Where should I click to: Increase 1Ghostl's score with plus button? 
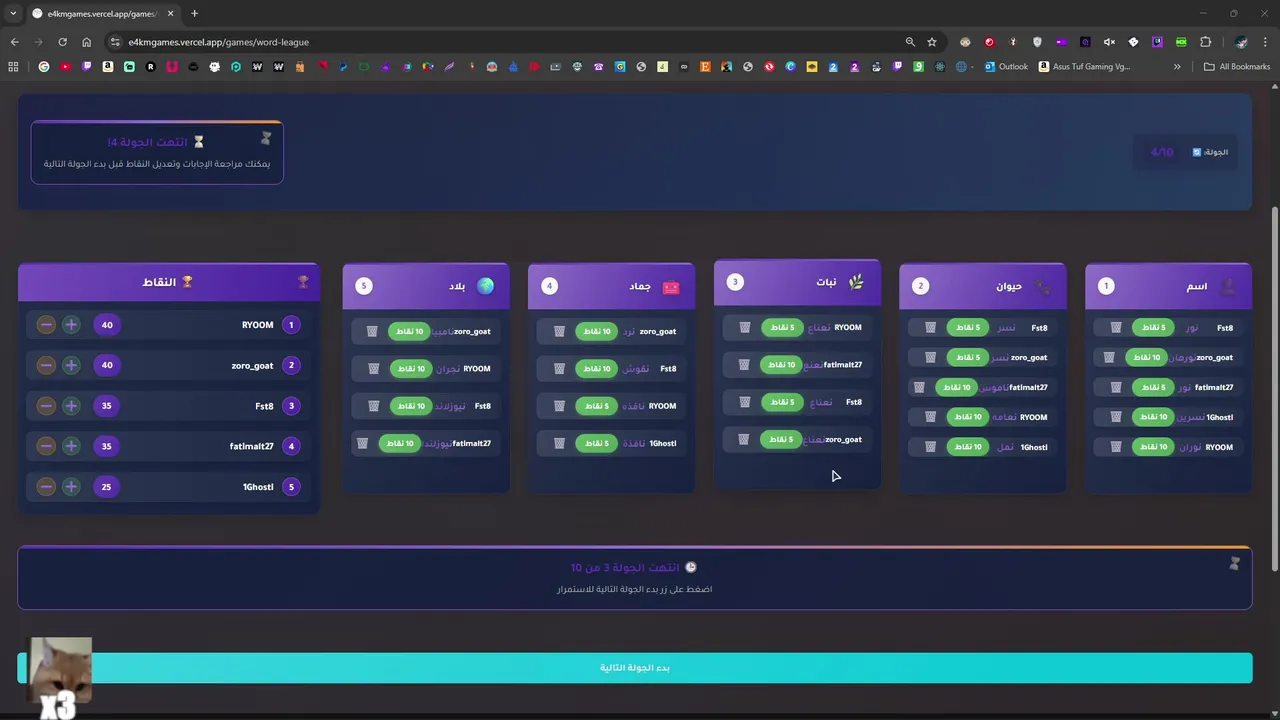(71, 487)
